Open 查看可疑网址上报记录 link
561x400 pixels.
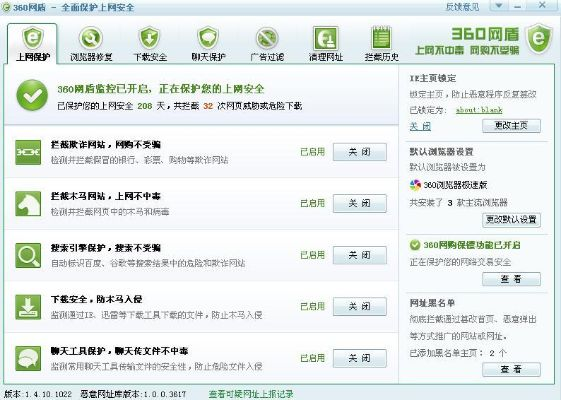(251, 394)
